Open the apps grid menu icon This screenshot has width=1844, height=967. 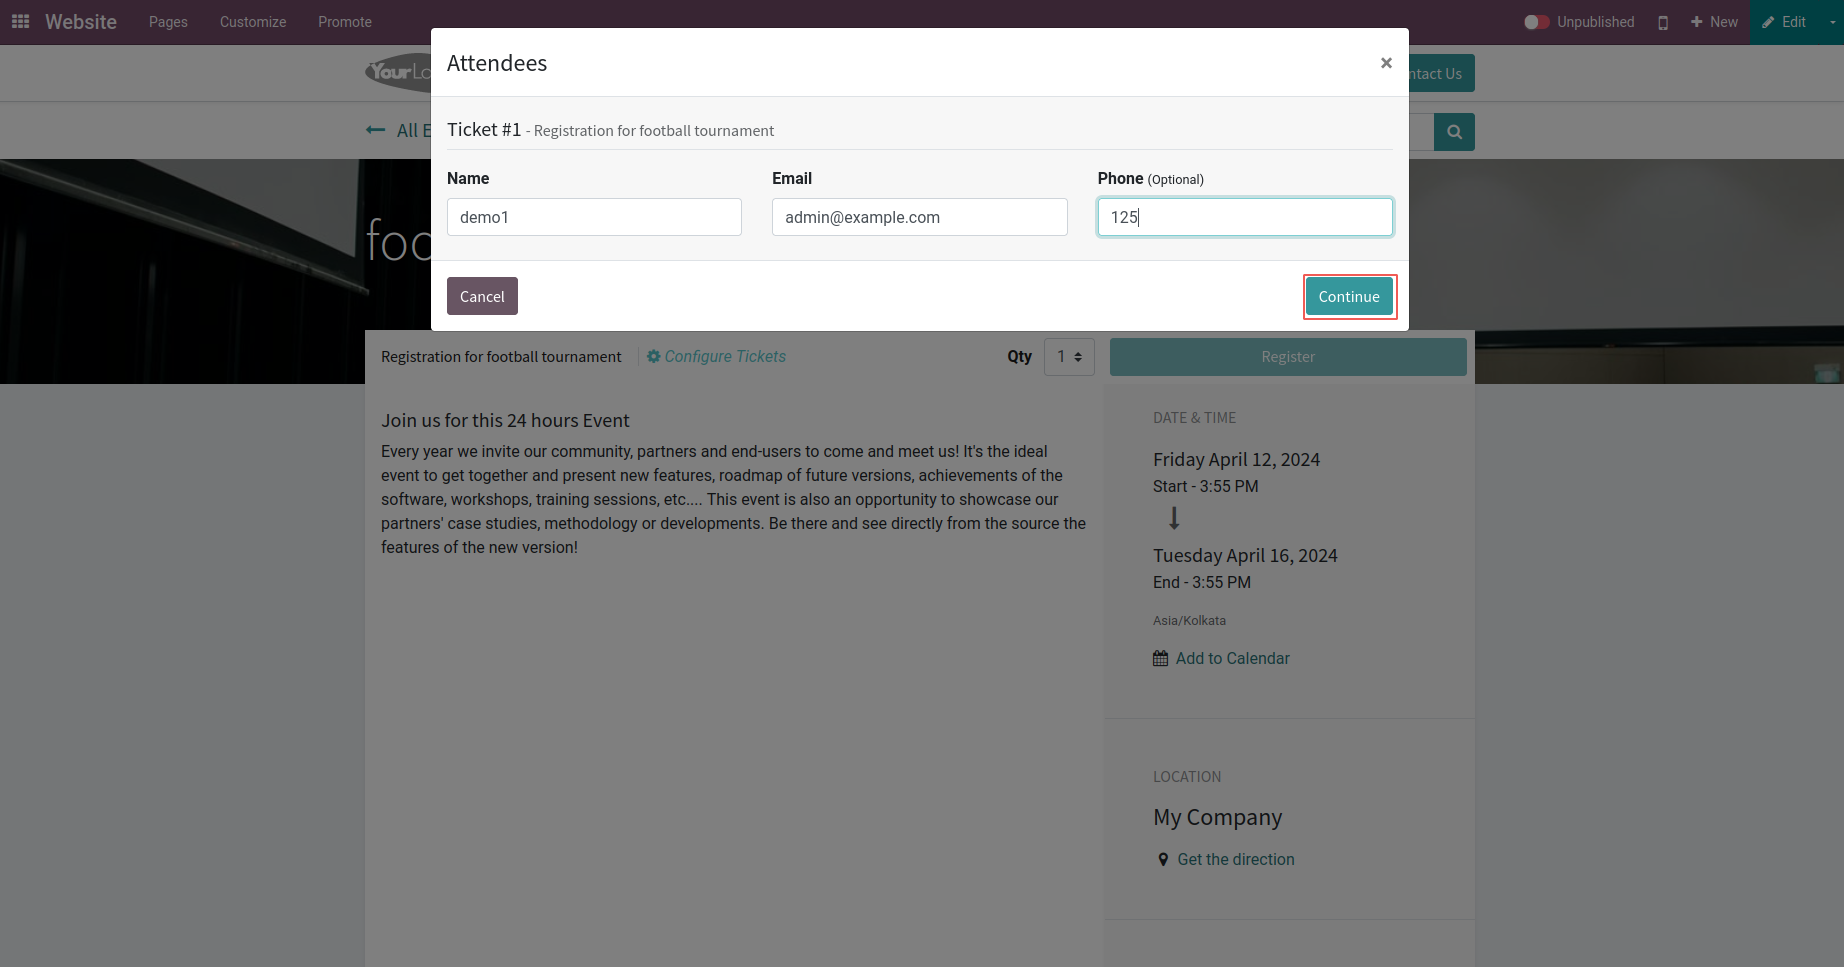(20, 21)
